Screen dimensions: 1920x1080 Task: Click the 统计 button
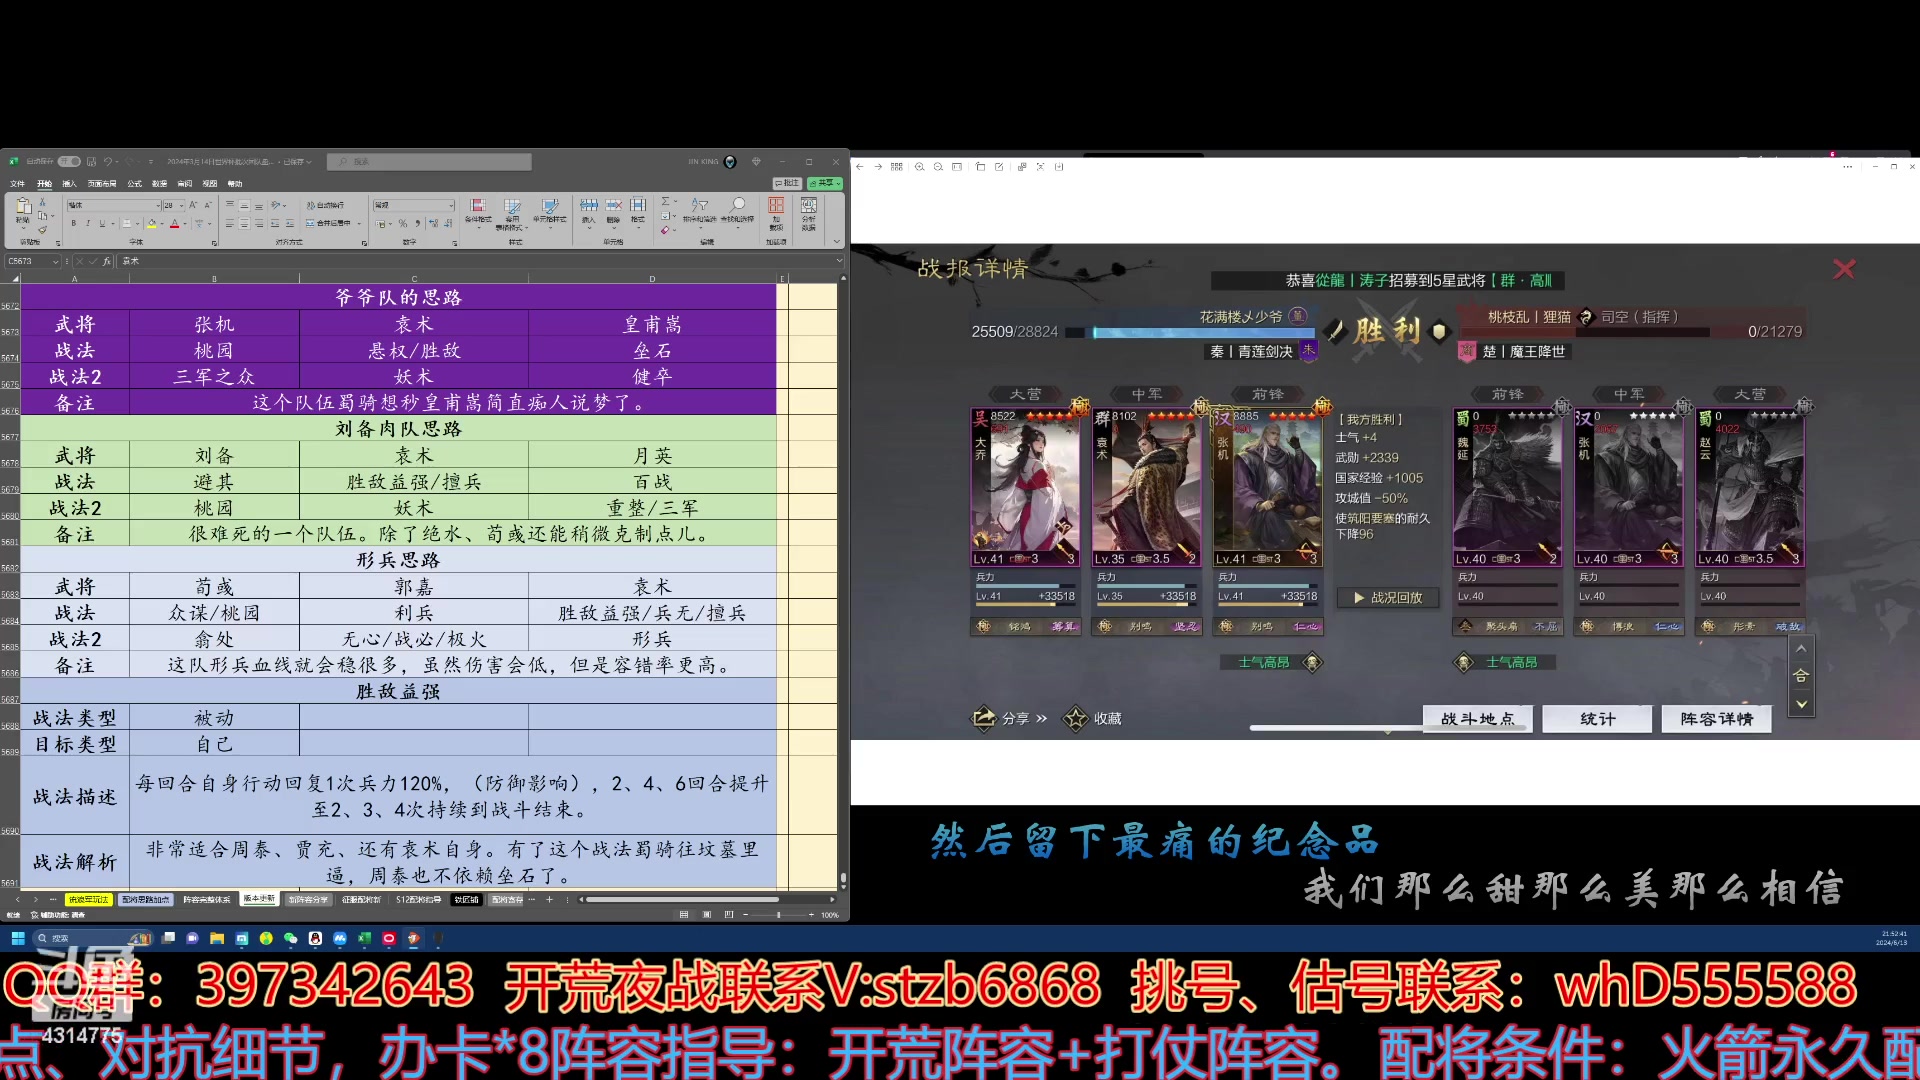[x=1597, y=718]
